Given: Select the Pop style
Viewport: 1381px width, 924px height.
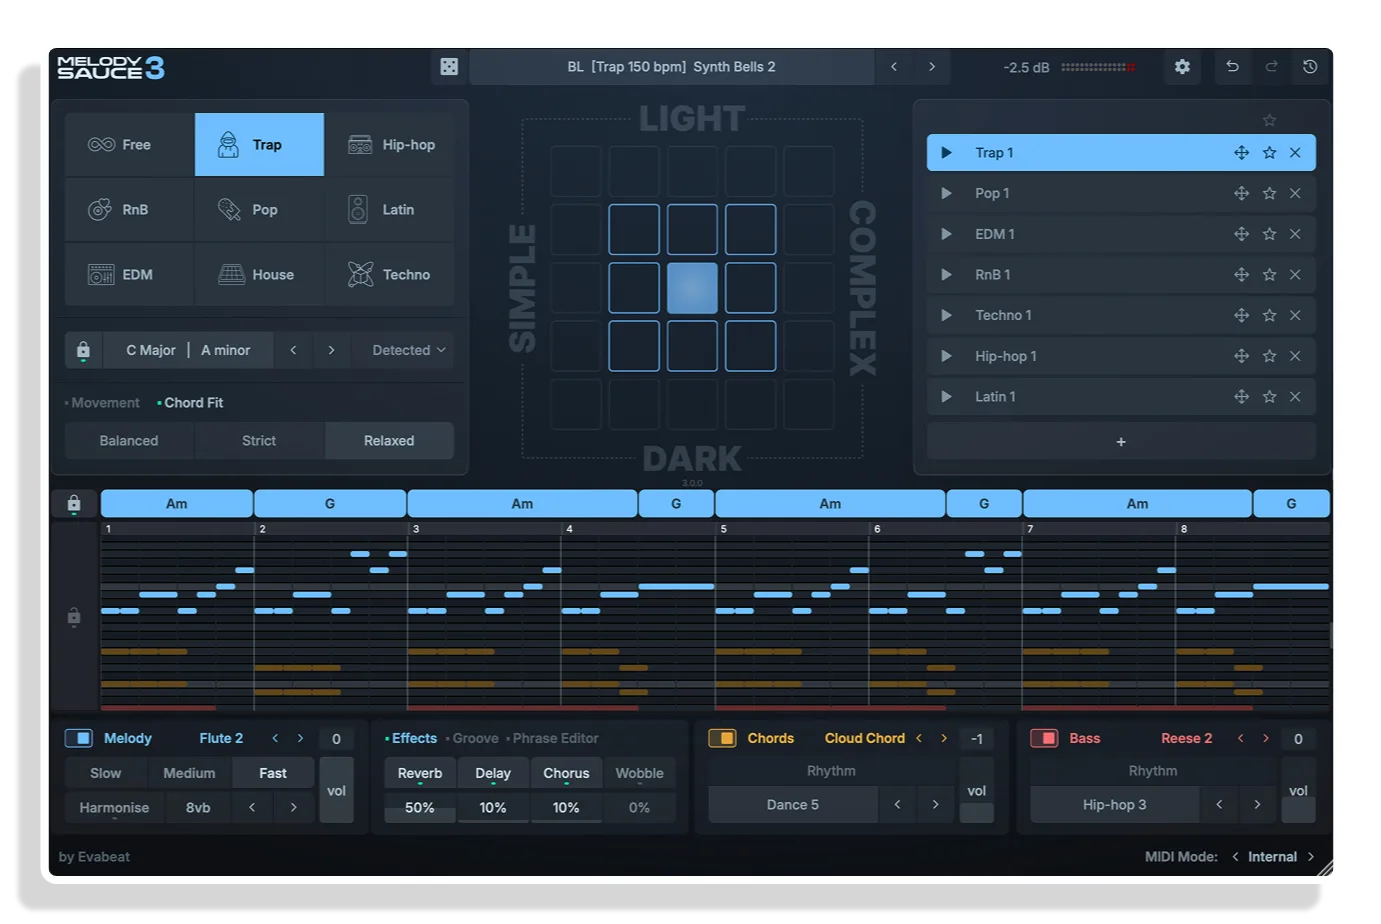Looking at the screenshot, I should 259,210.
